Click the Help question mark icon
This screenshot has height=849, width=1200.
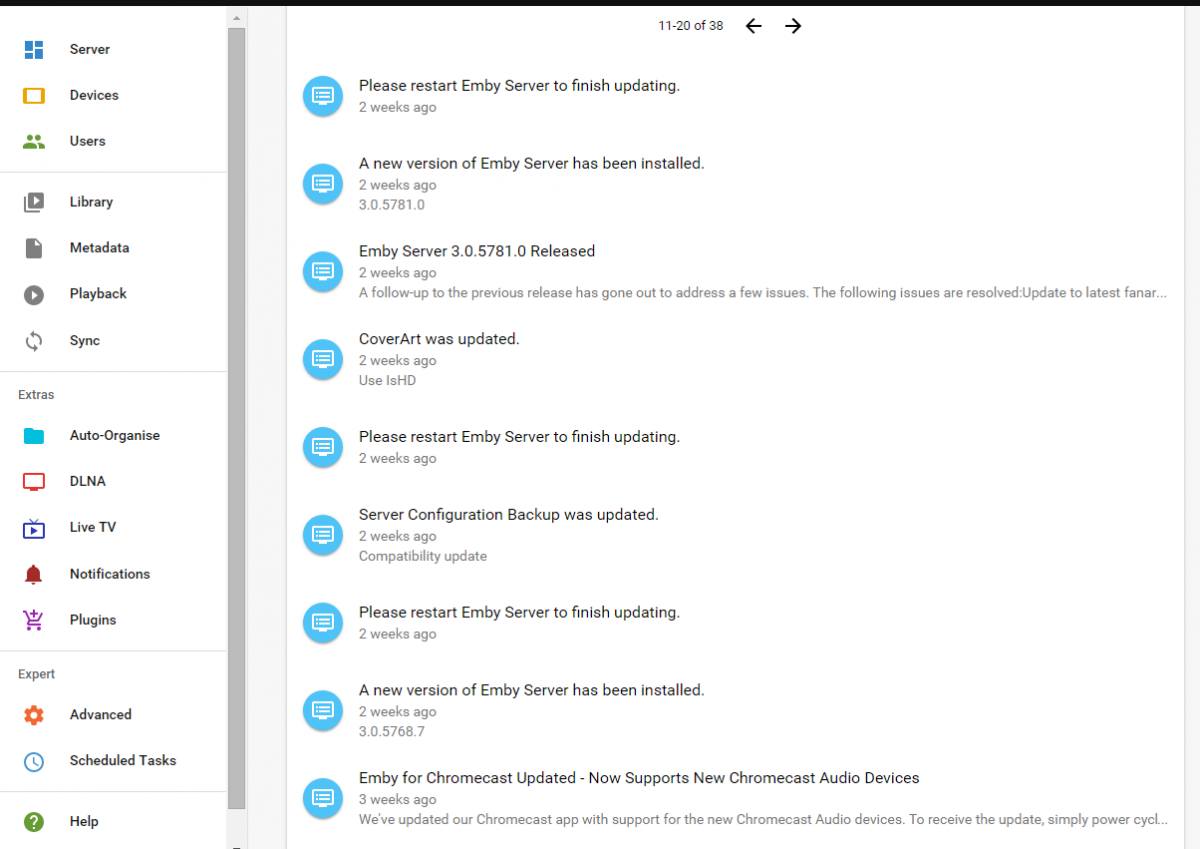(x=34, y=821)
